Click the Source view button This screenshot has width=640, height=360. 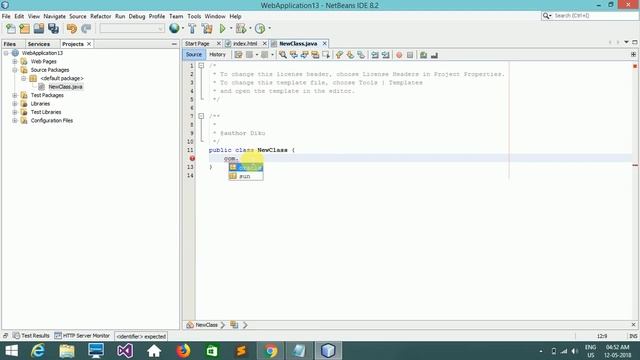click(x=193, y=55)
